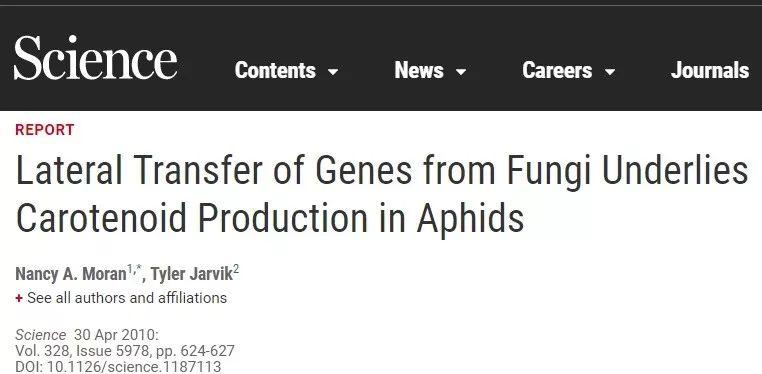Click the article title heading
The image size is (762, 374).
click(381, 194)
